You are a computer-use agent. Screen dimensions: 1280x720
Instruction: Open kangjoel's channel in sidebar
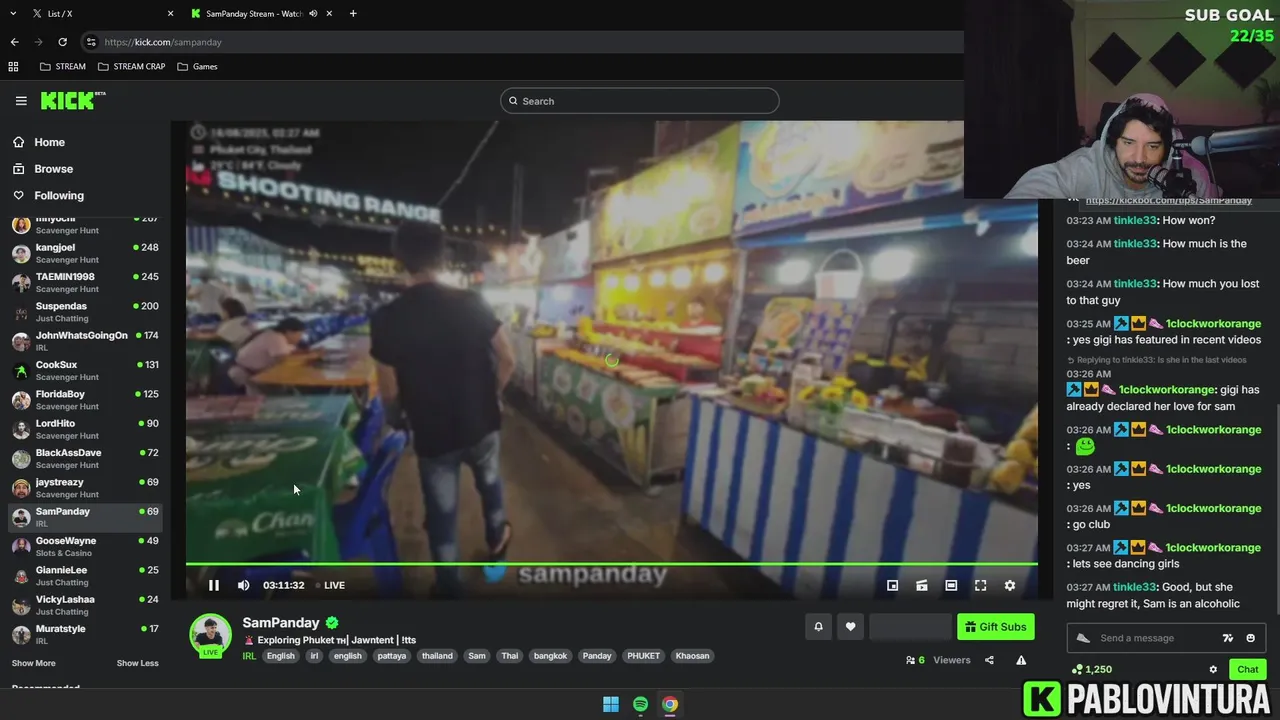[x=85, y=253]
